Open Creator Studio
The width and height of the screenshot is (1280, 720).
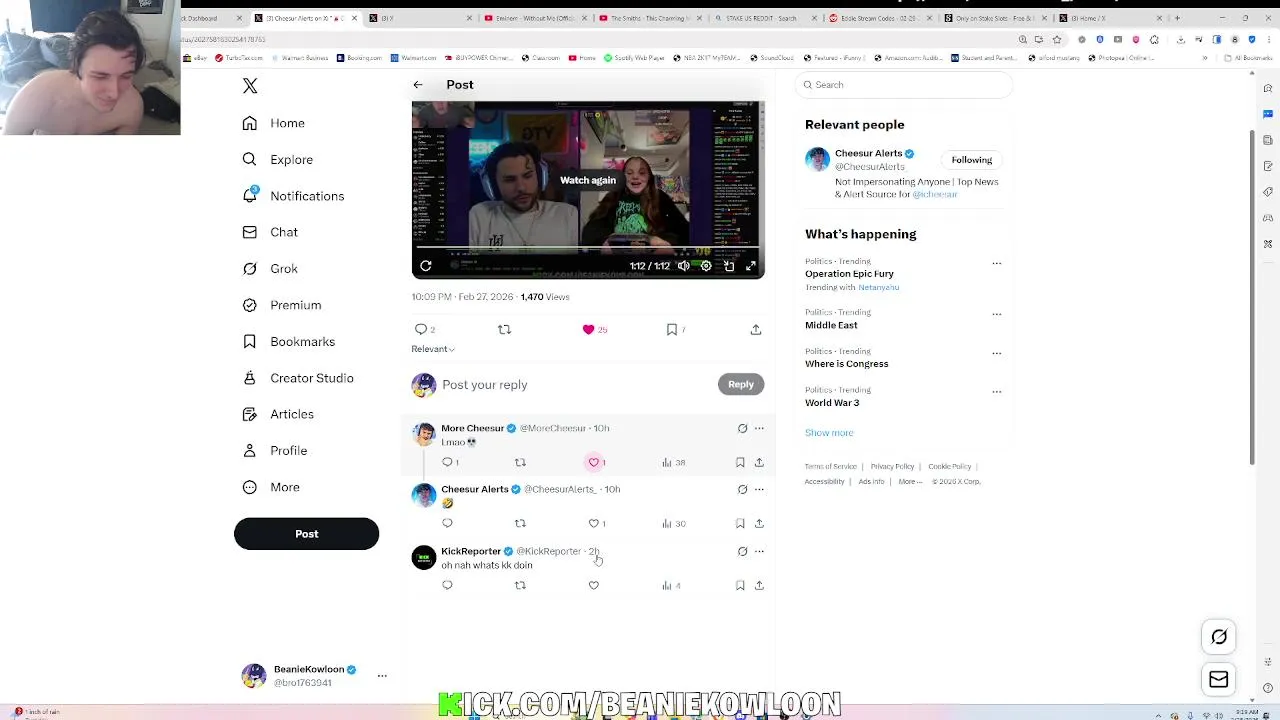coord(297,378)
